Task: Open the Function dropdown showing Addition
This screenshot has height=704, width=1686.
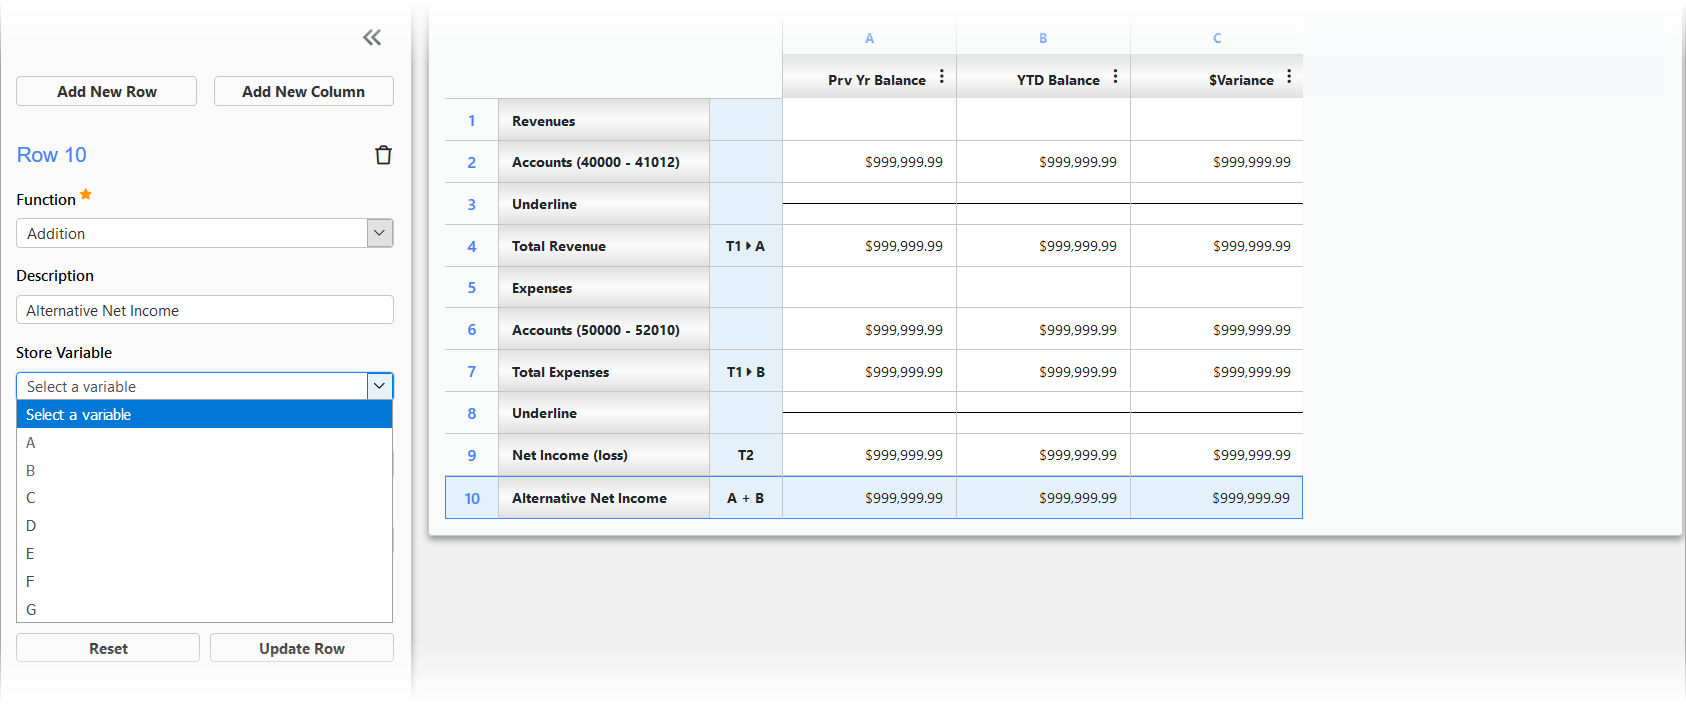Action: pos(205,233)
